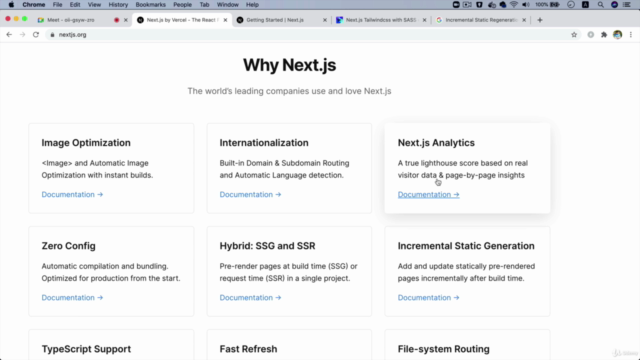This screenshot has width=640, height=360.
Task: Open Incremental Static Generation Documentation link
Action: pos(429,298)
